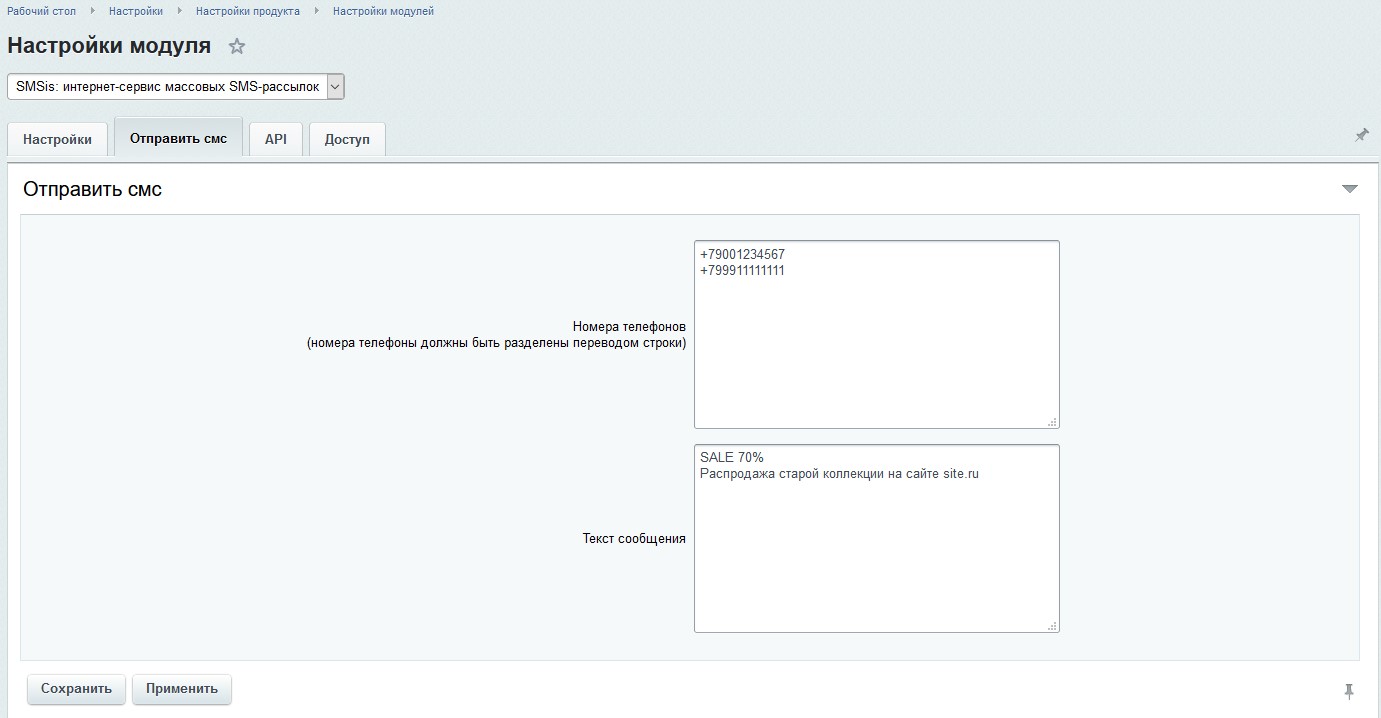Image resolution: width=1381 pixels, height=718 pixels.
Task: Collapse the Отправить смс section with the triangle
Action: pos(1349,189)
